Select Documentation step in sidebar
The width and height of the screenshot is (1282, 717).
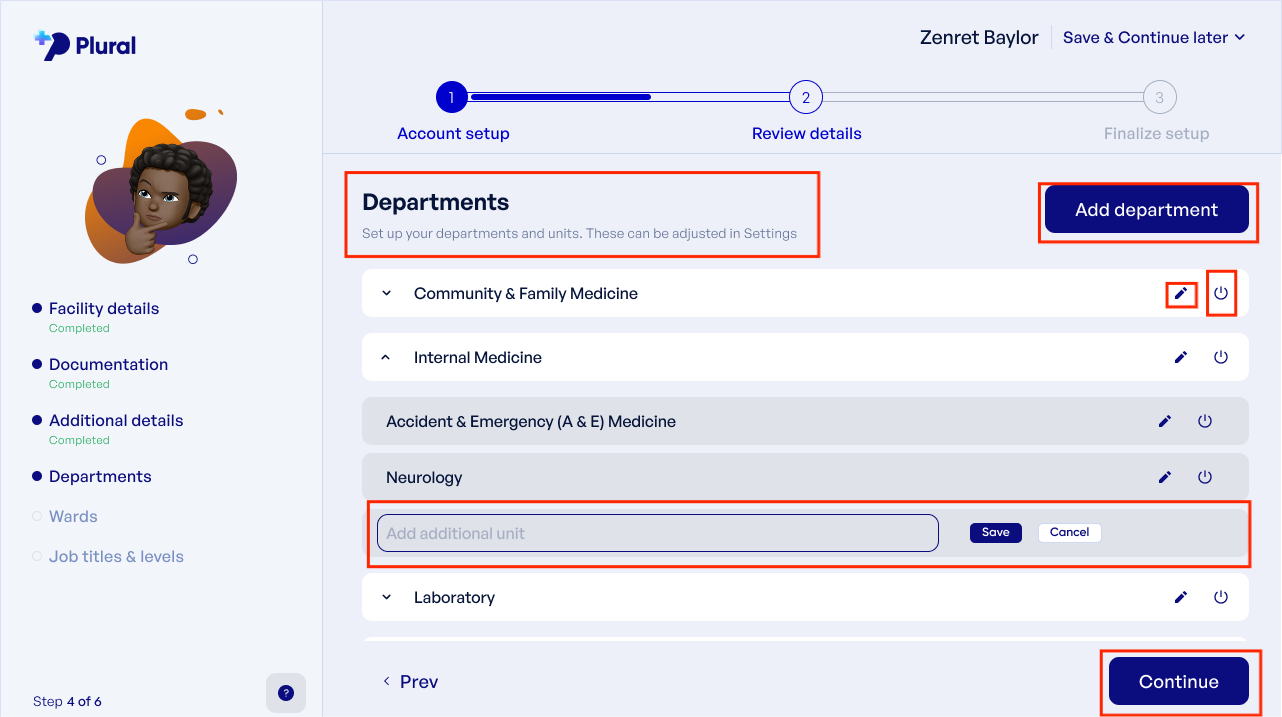click(108, 365)
